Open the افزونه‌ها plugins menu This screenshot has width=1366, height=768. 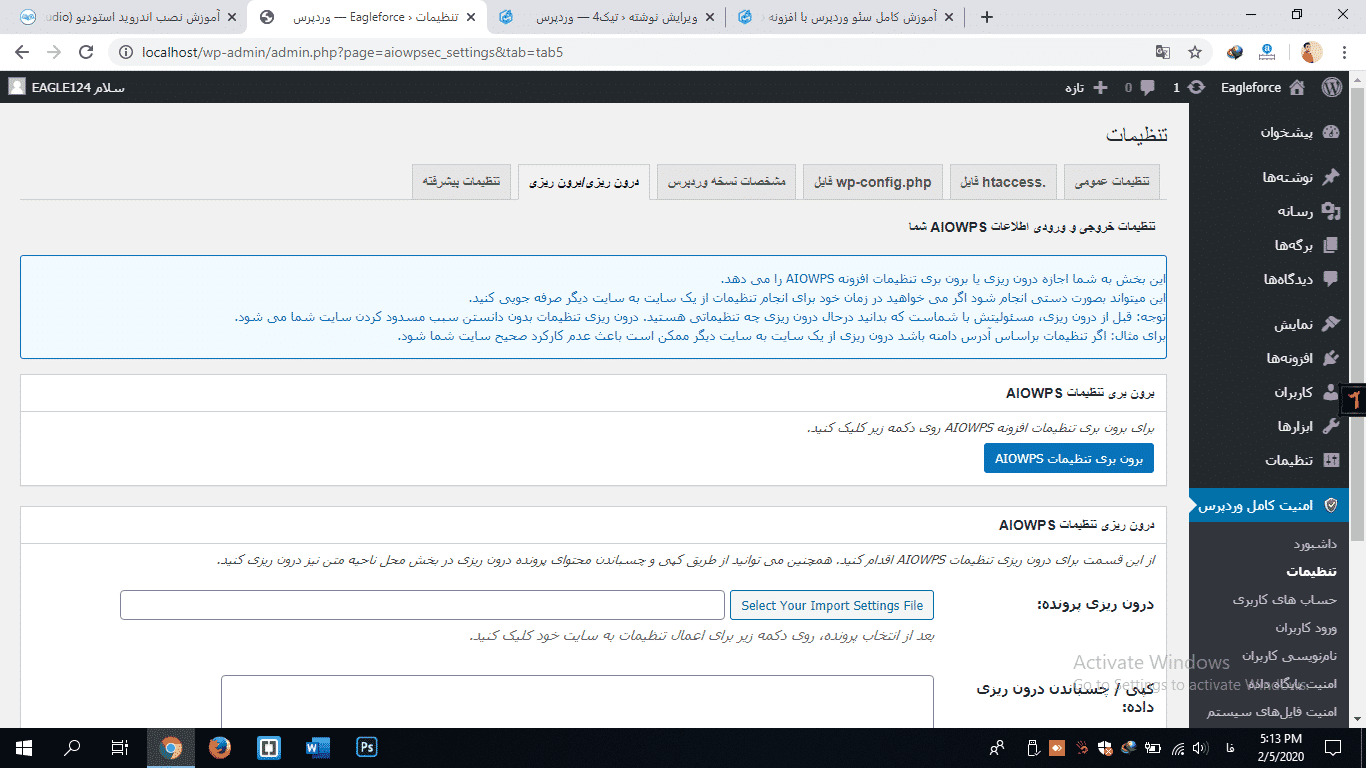click(x=1270, y=358)
